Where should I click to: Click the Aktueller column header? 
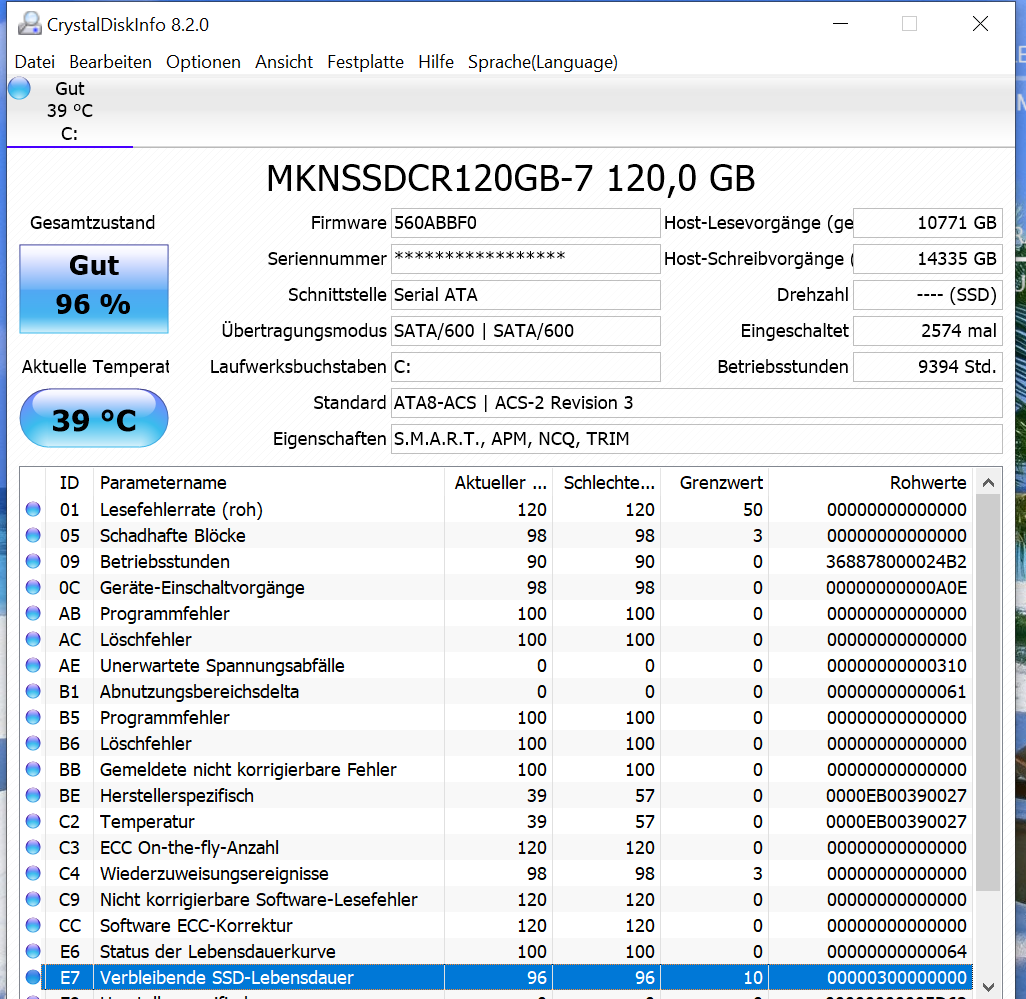tap(499, 483)
